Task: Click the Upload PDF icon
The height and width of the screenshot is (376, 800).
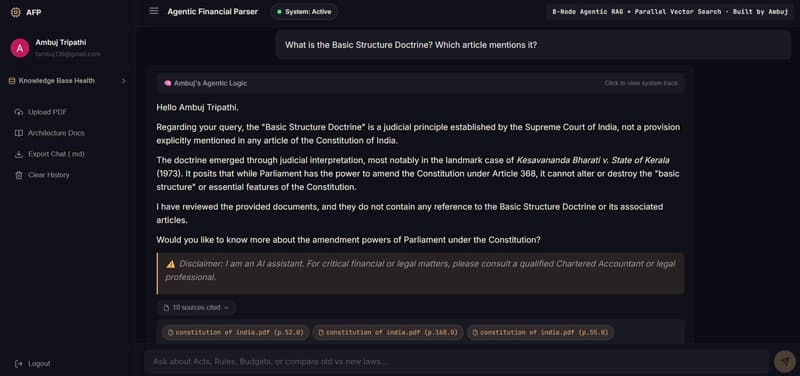Action: (x=19, y=112)
